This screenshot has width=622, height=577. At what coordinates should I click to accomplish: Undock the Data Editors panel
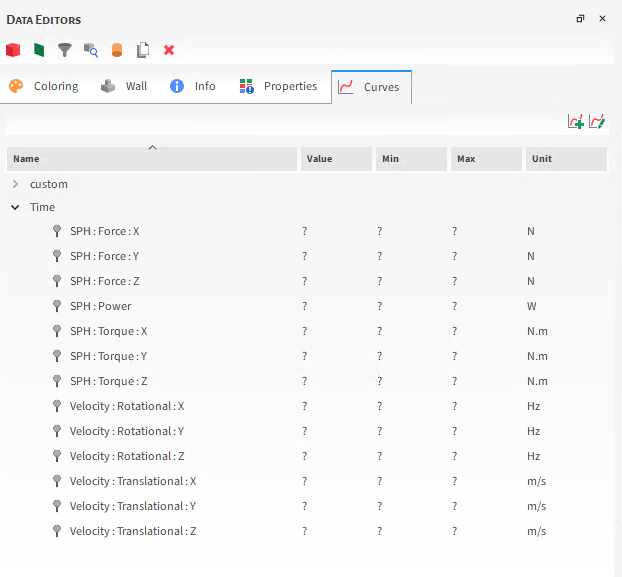click(x=580, y=19)
